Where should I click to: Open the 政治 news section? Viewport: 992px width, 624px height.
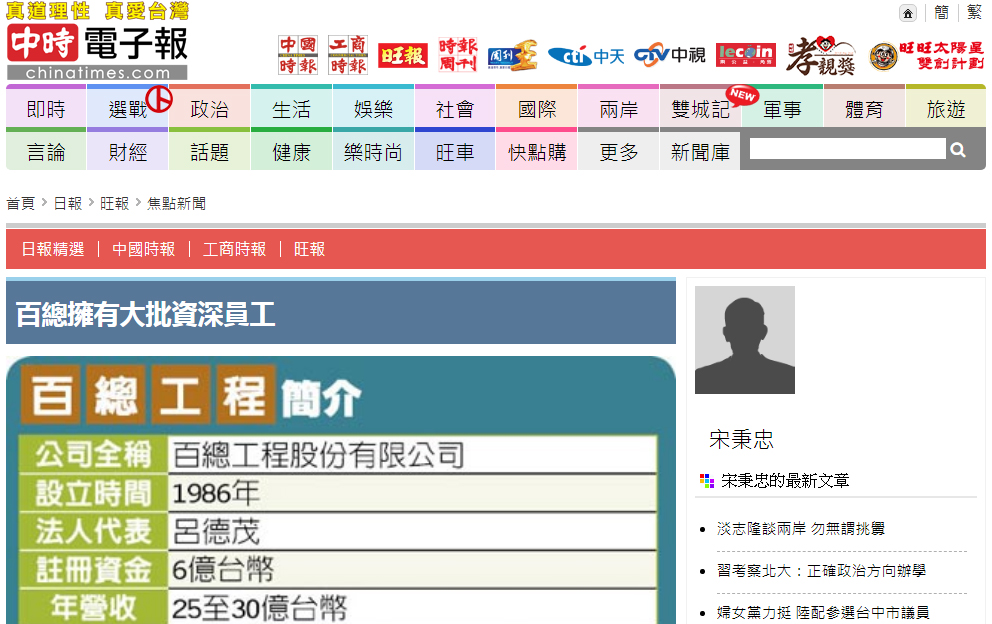(209, 109)
